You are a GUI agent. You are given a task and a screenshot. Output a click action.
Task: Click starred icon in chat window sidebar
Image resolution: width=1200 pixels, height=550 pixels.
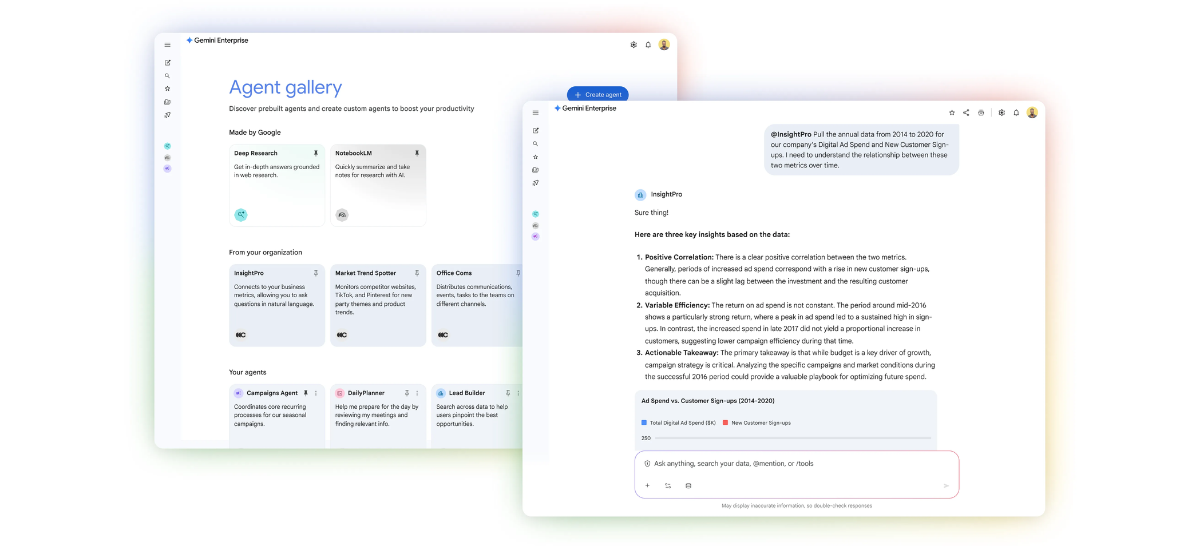pos(536,157)
